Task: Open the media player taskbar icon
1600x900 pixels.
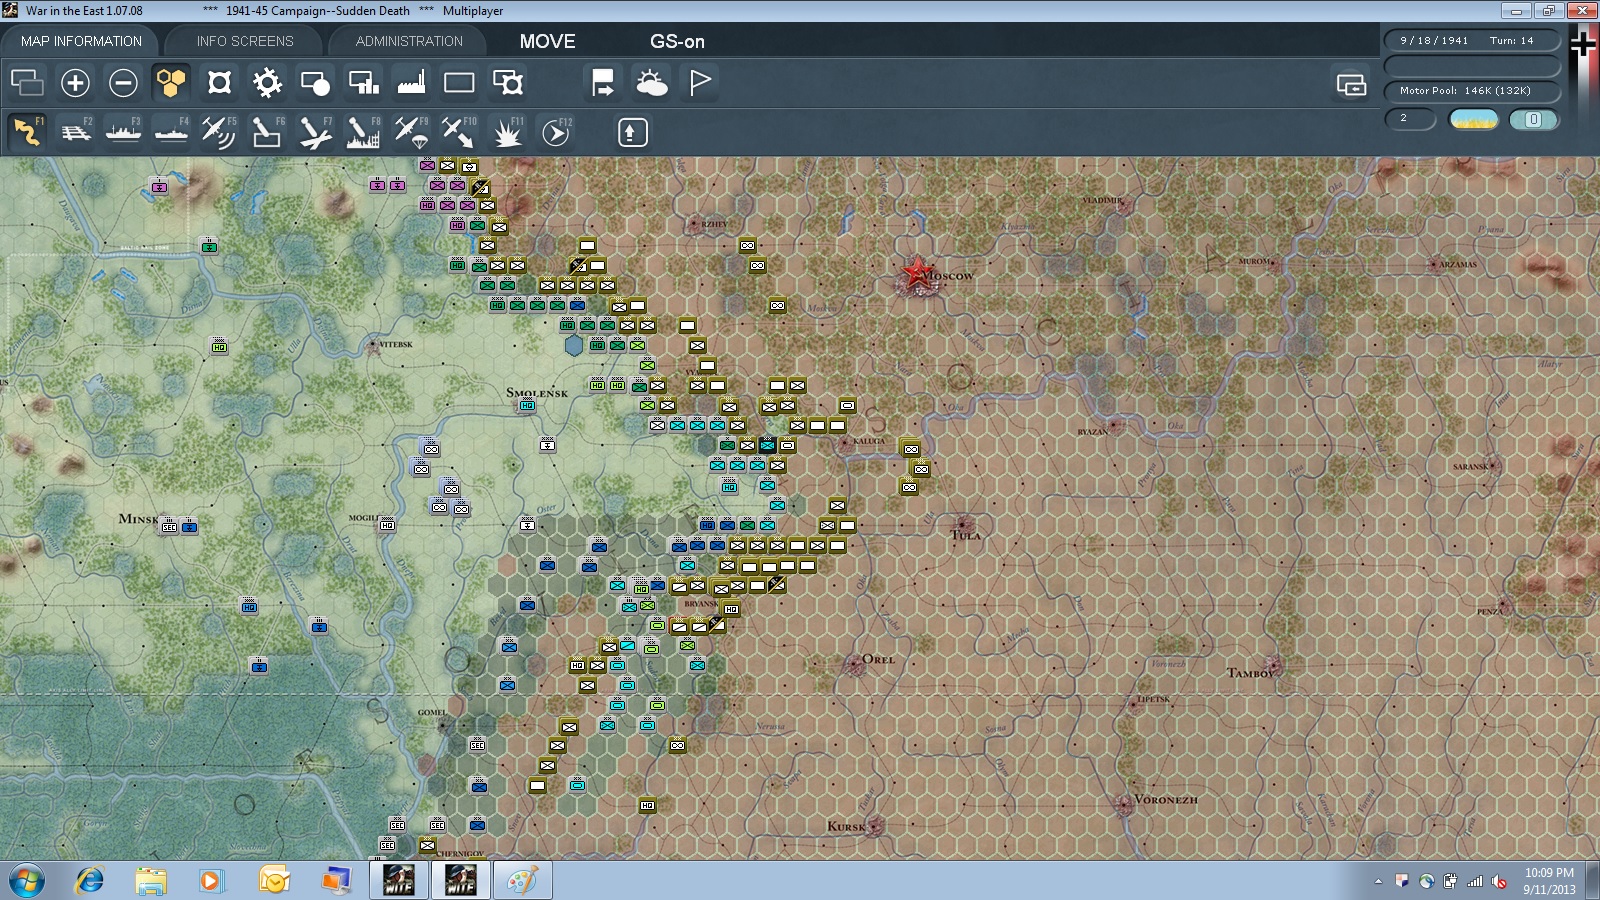Action: point(210,881)
